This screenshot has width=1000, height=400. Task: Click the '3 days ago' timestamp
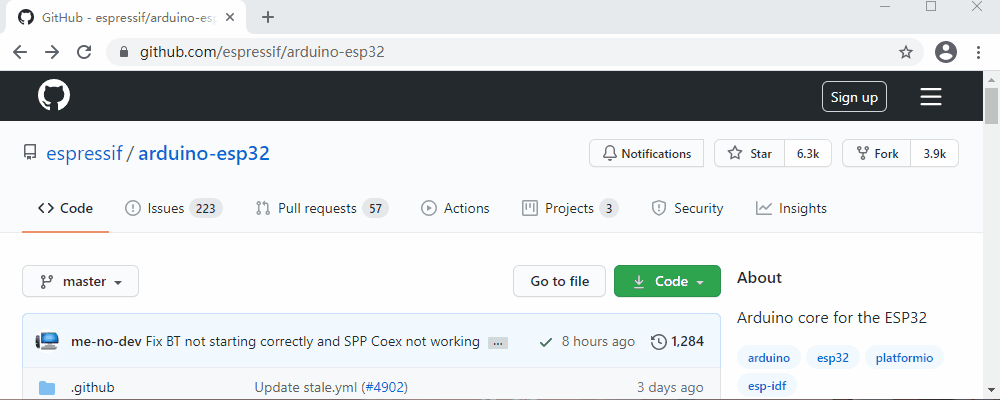tap(670, 387)
